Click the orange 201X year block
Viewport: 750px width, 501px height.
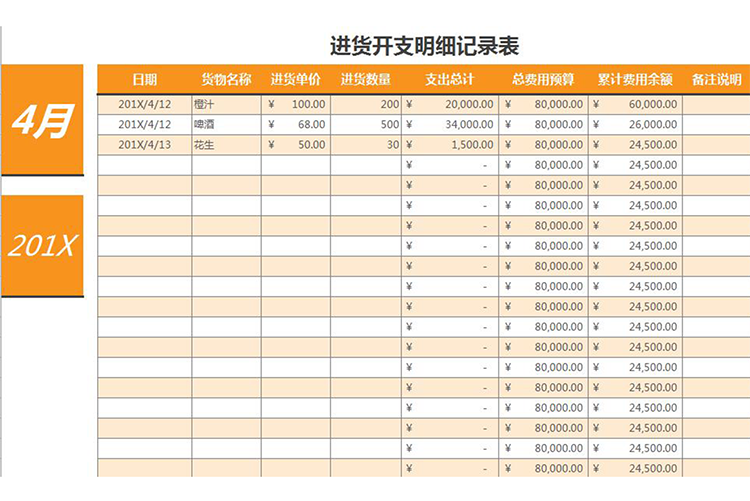(x=42, y=246)
